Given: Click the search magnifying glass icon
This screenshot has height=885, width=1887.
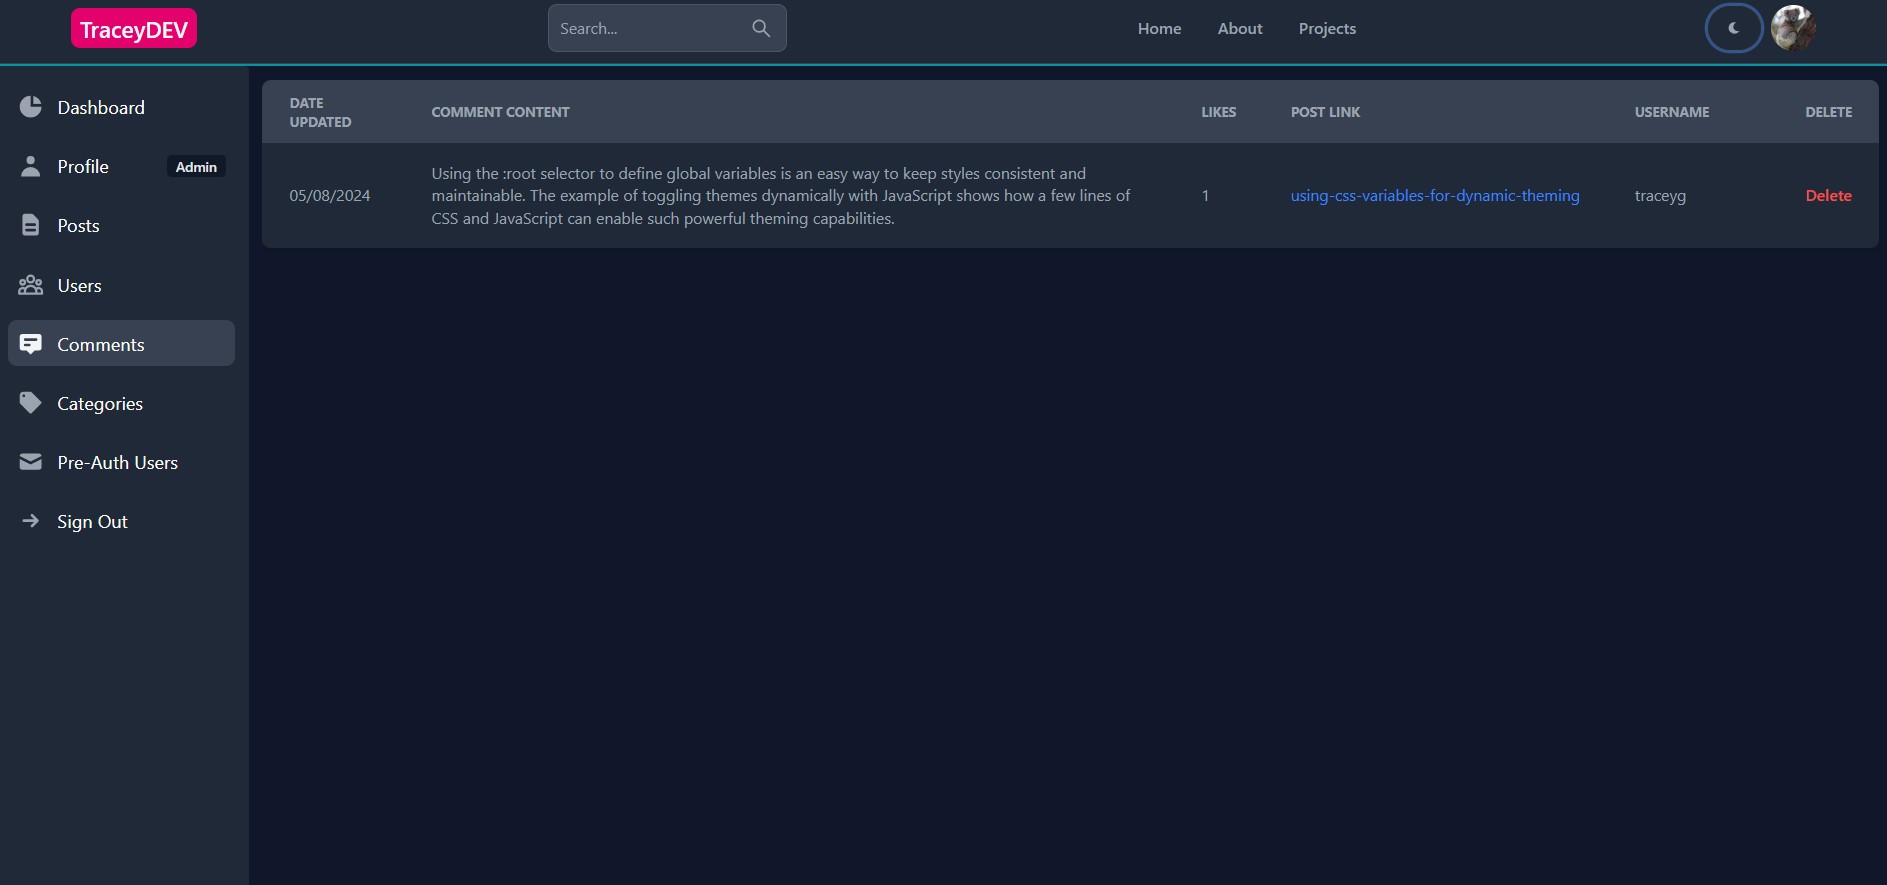Looking at the screenshot, I should (x=761, y=28).
